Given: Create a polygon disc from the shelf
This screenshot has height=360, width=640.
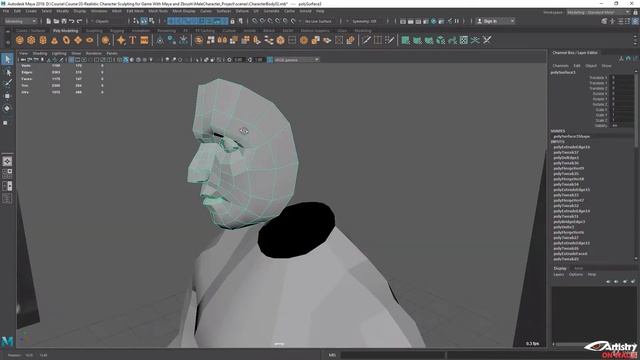Looking at the screenshot, I should tap(90, 40).
